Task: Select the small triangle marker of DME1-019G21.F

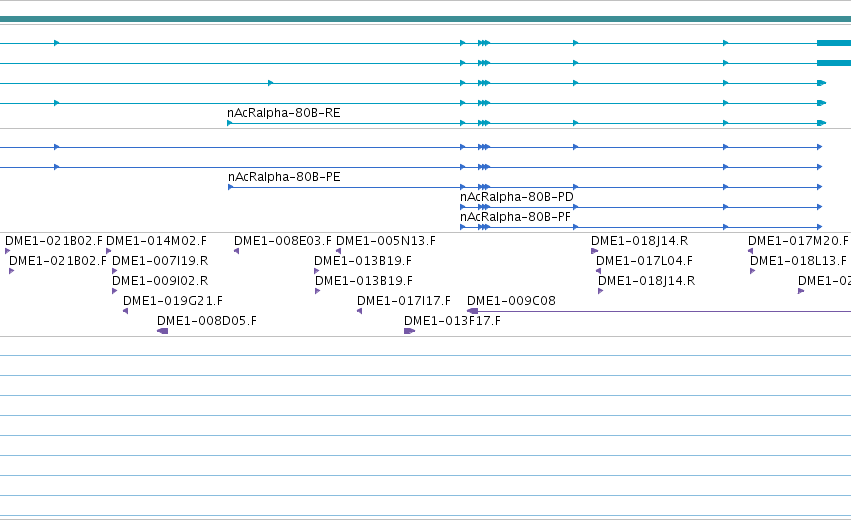Action: (126, 311)
